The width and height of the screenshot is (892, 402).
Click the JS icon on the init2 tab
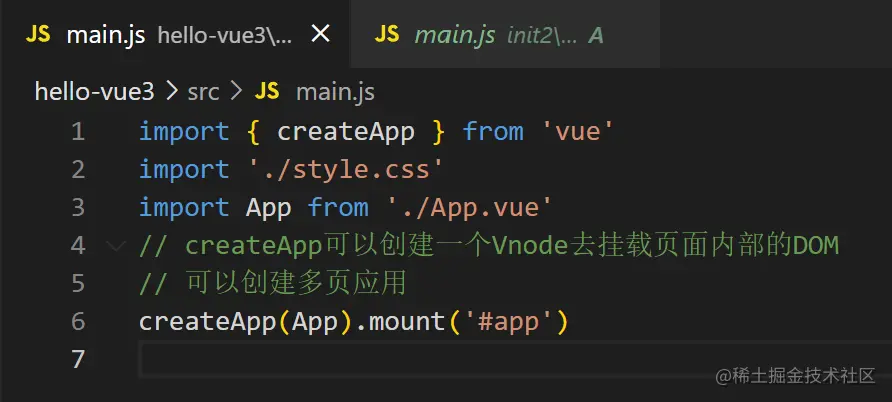(x=387, y=35)
